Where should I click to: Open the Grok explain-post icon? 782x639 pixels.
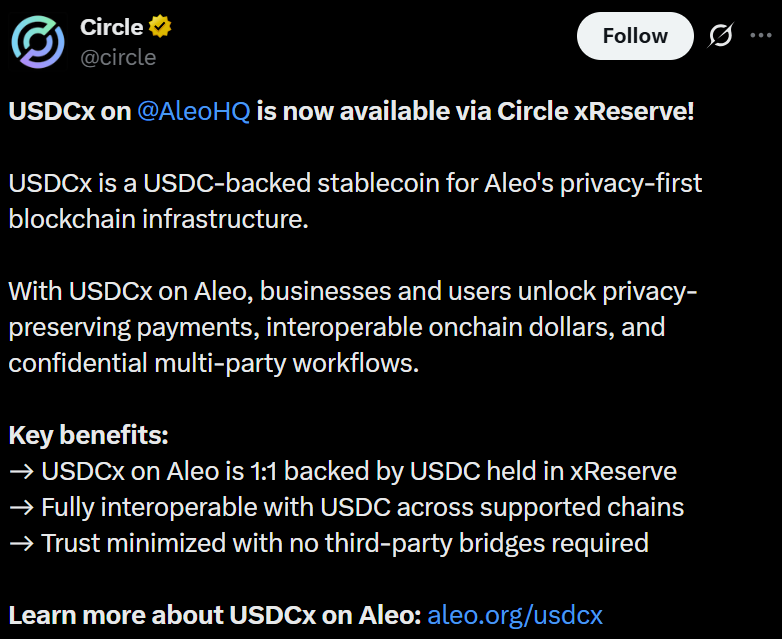[720, 36]
